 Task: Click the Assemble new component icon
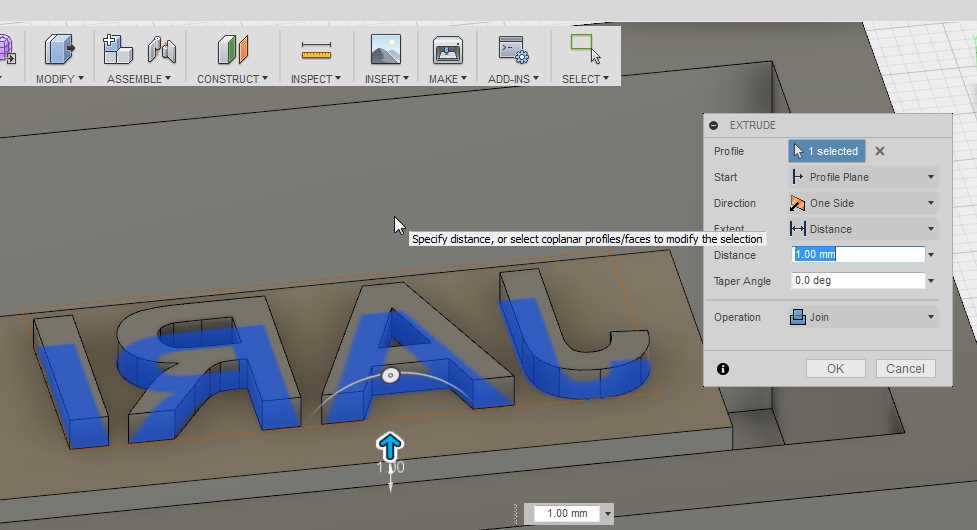(x=117, y=50)
